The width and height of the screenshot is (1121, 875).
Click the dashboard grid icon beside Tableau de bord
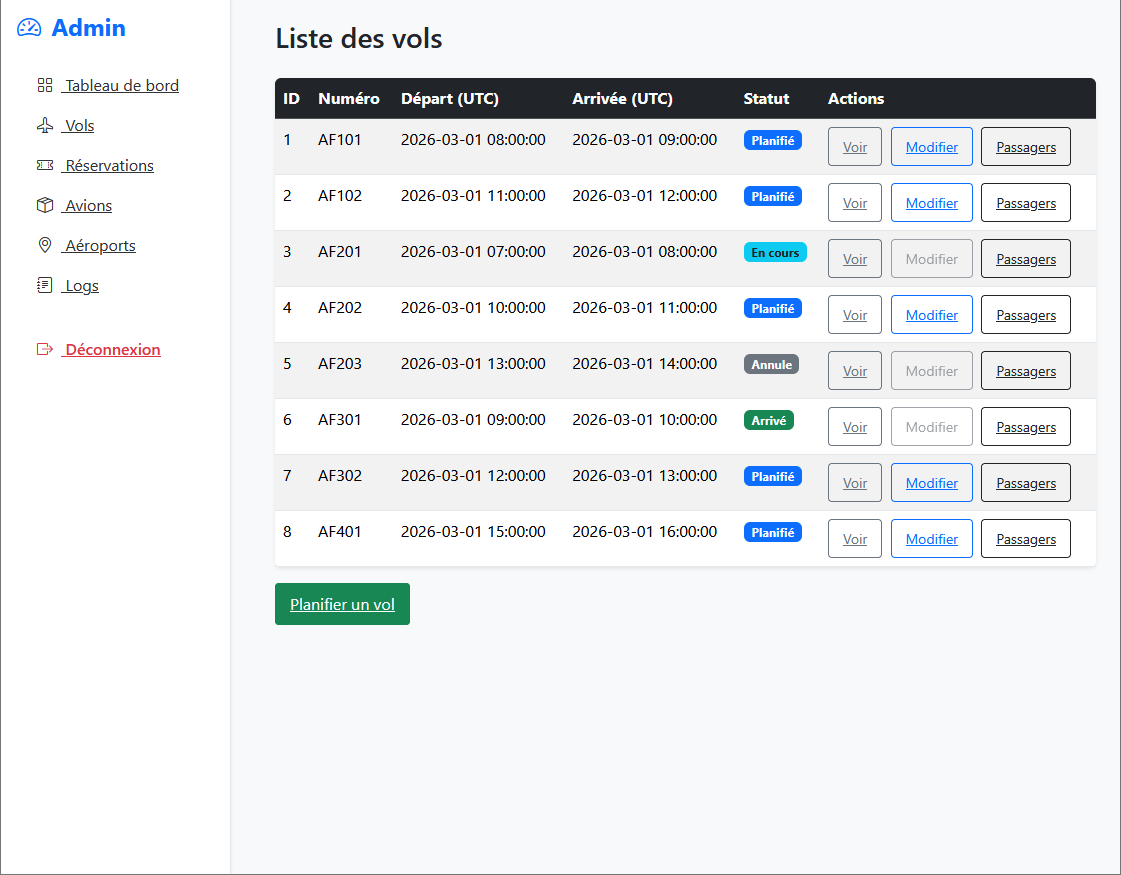45,85
